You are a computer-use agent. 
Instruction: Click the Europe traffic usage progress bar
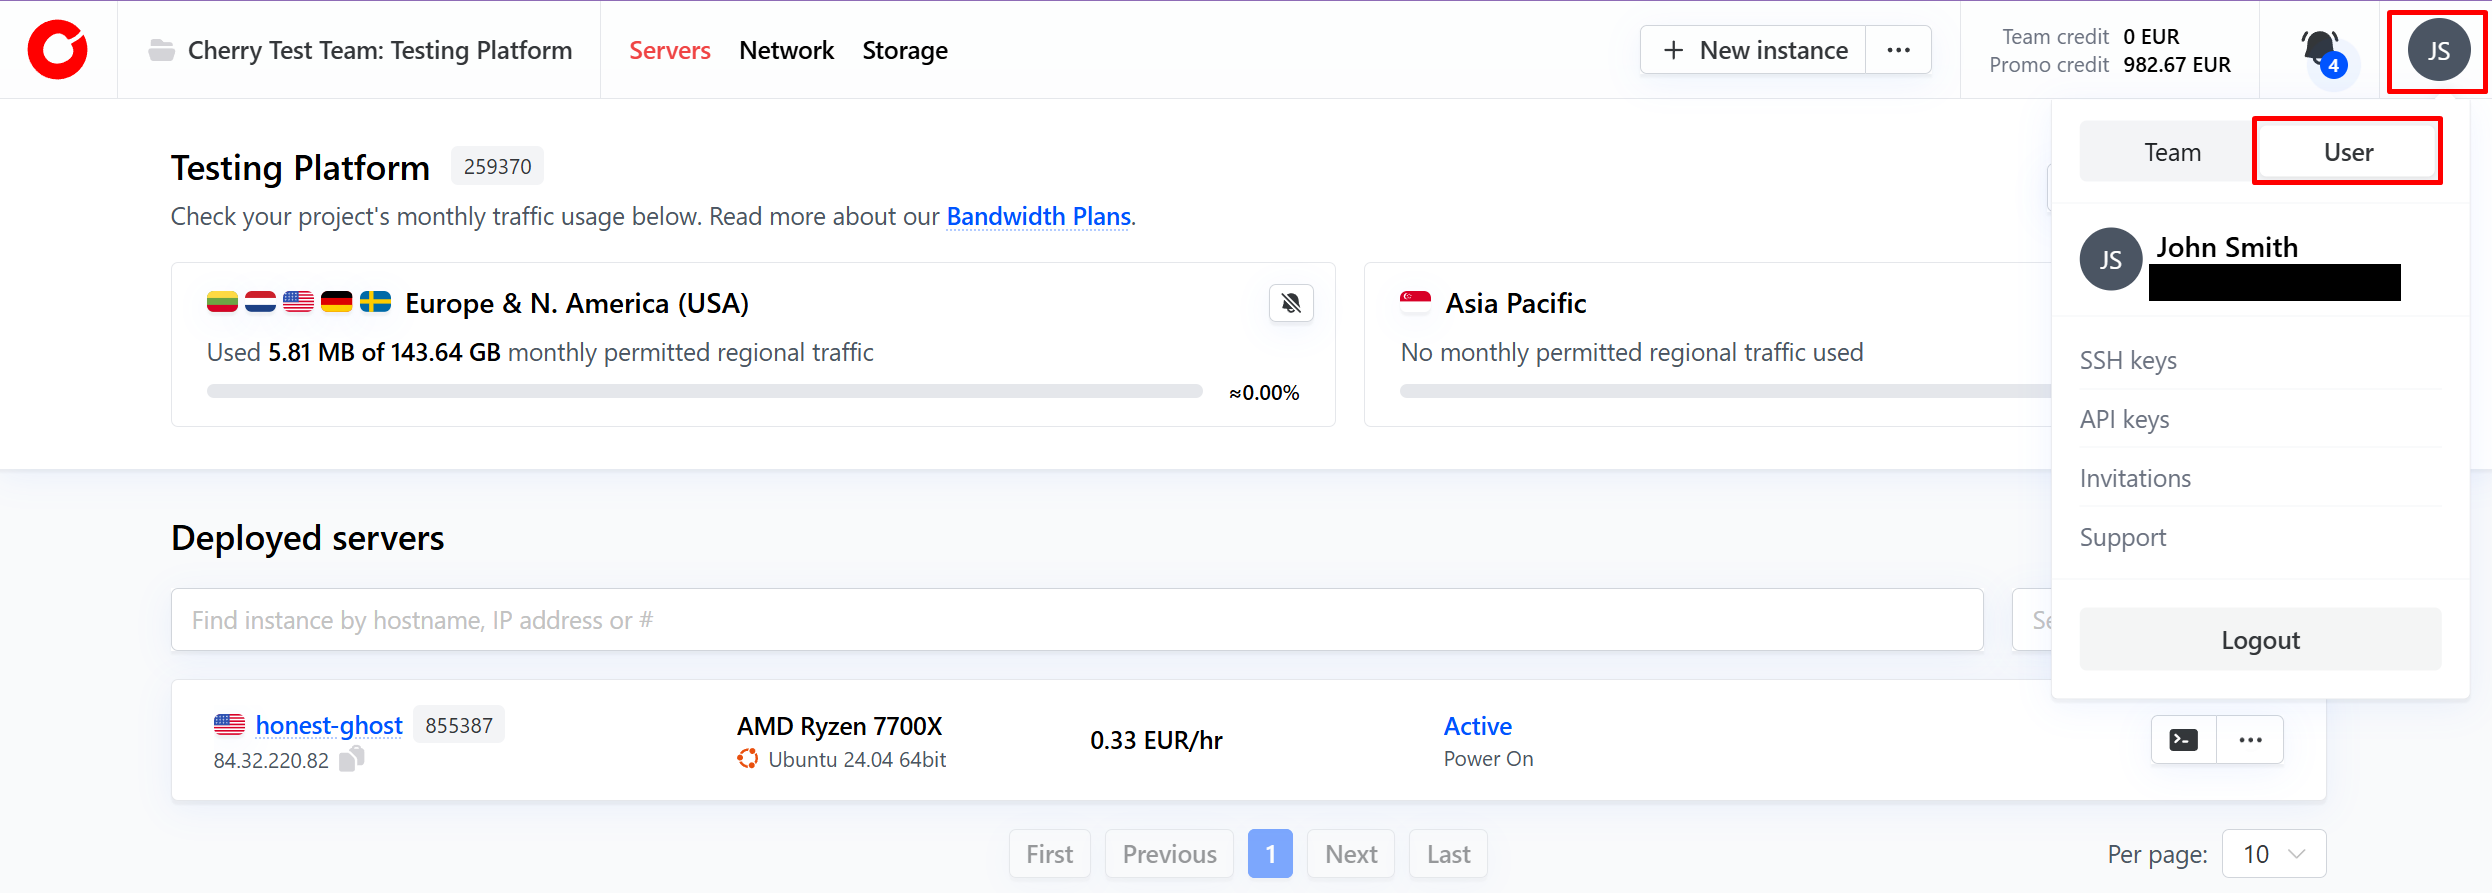click(704, 392)
